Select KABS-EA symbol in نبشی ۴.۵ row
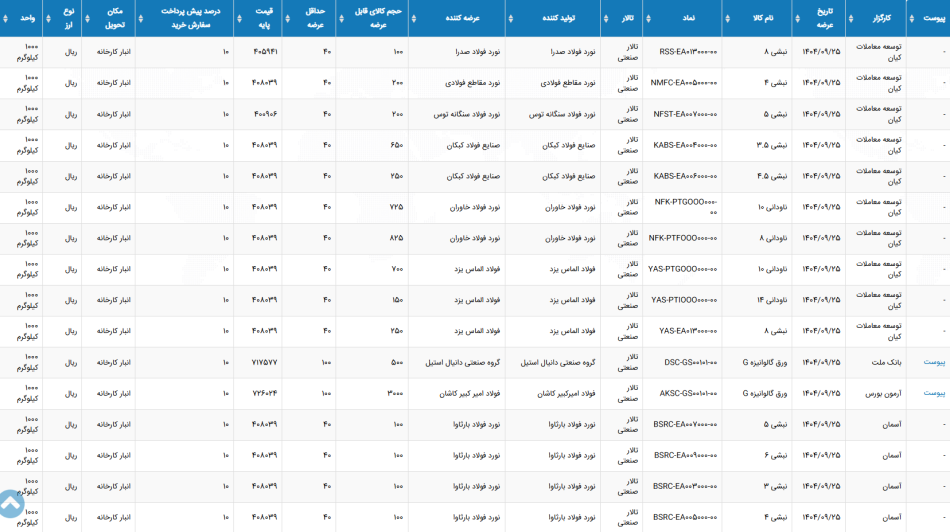The width and height of the screenshot is (950, 532). coord(685,176)
